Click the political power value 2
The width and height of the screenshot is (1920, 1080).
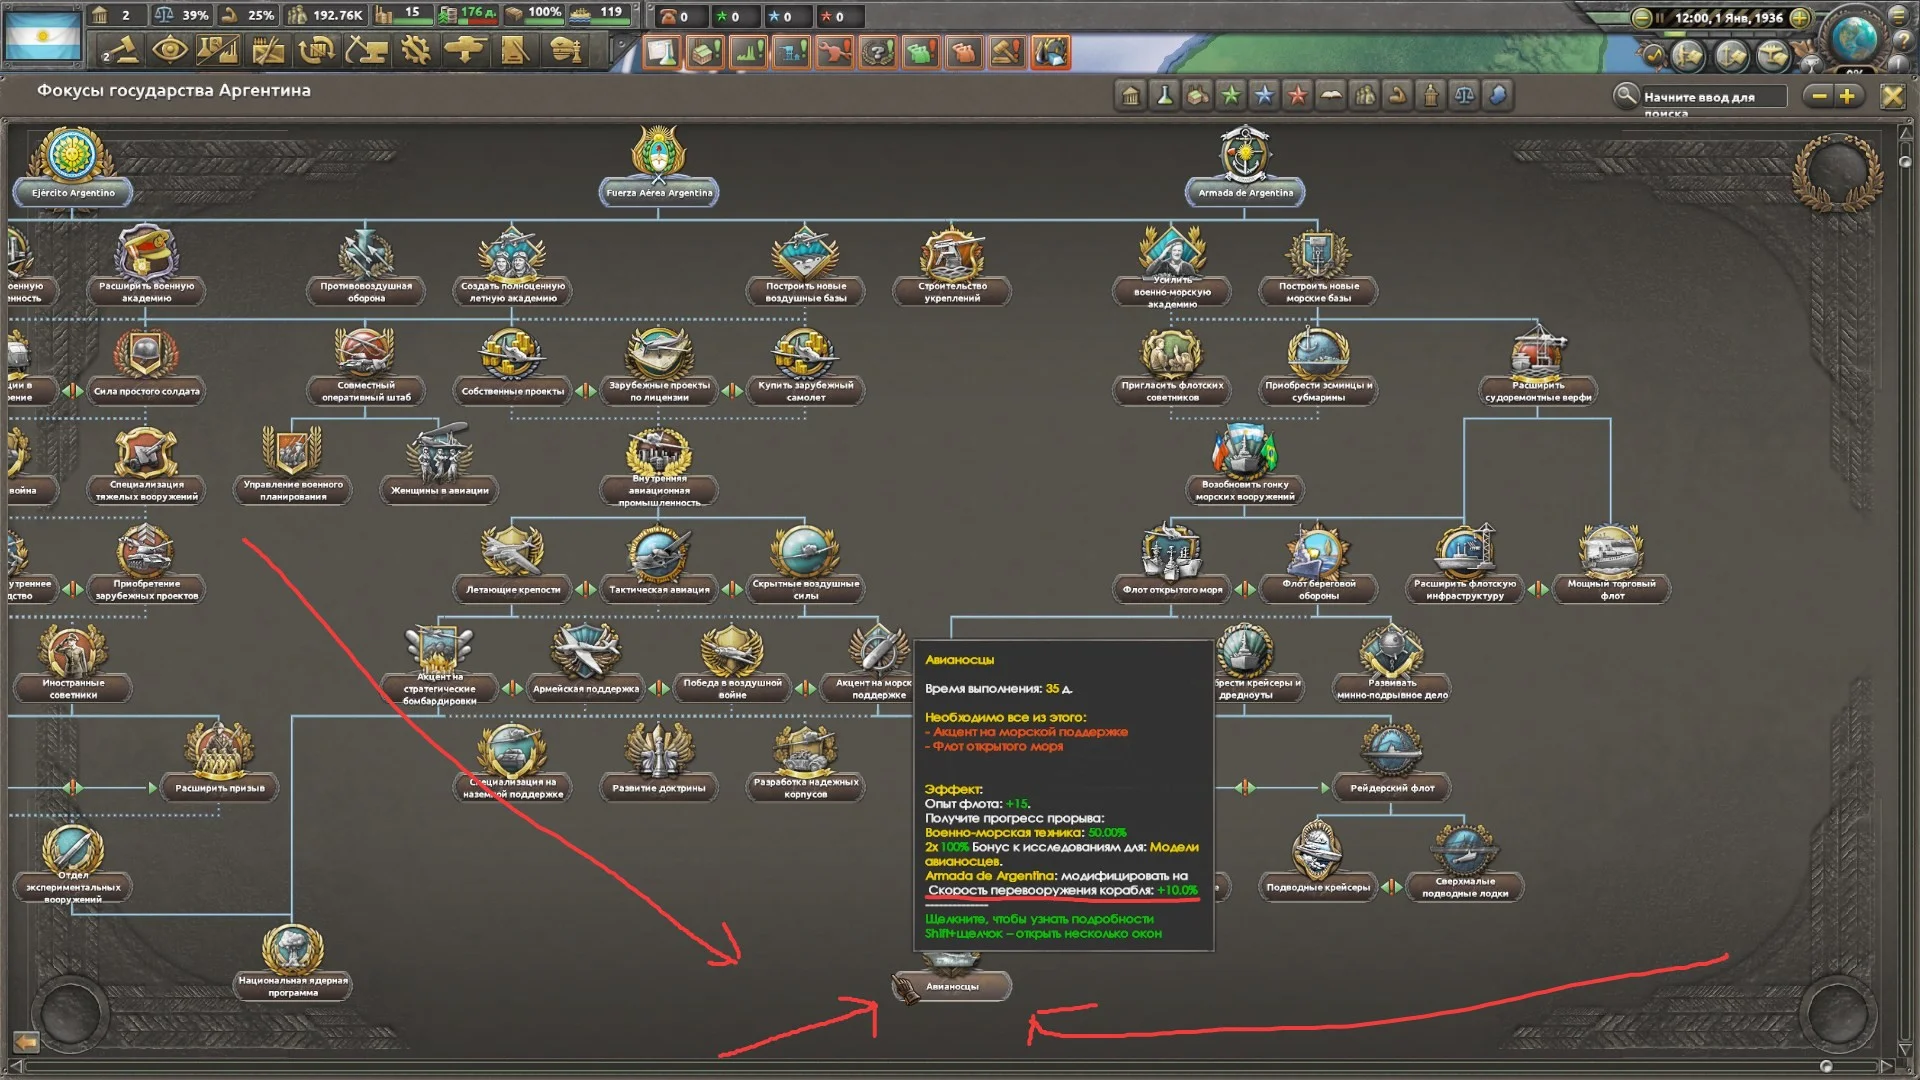tap(125, 15)
